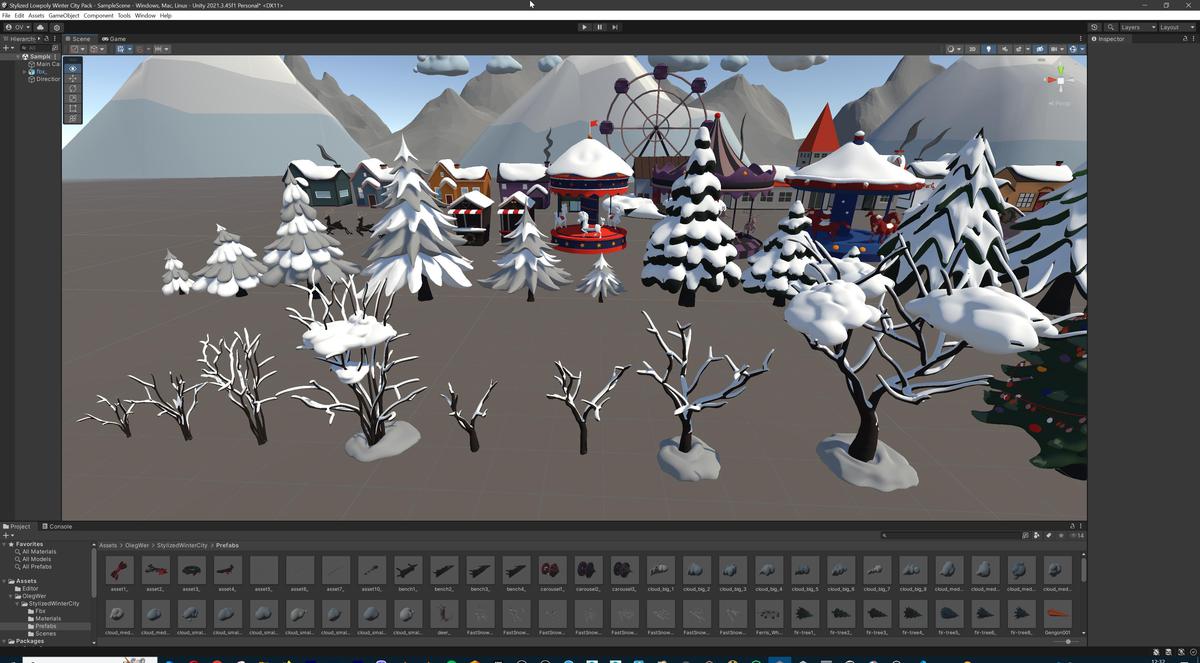Select the Rect tool in scene overlay
Image resolution: width=1200 pixels, height=663 pixels.
tap(72, 108)
